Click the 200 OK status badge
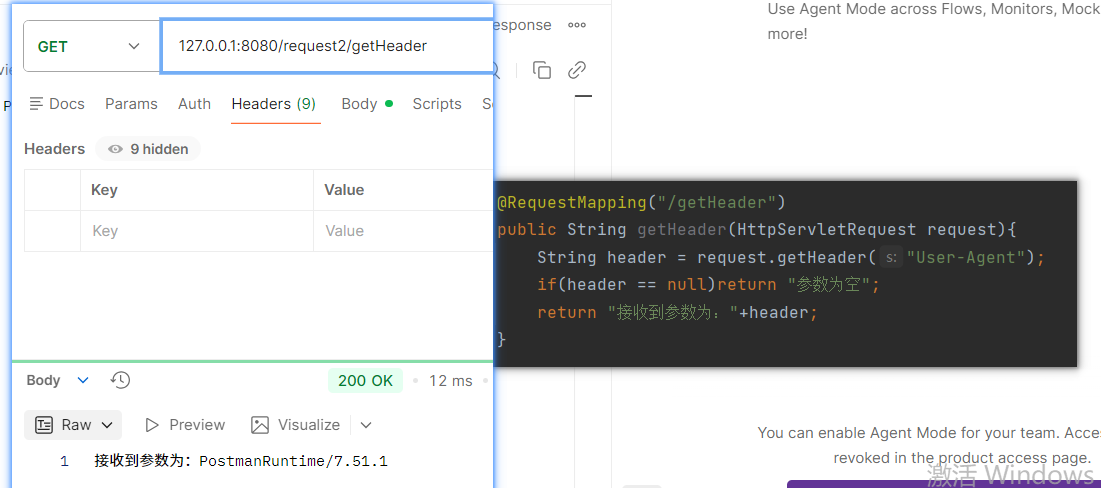The width and height of the screenshot is (1101, 488). [365, 381]
